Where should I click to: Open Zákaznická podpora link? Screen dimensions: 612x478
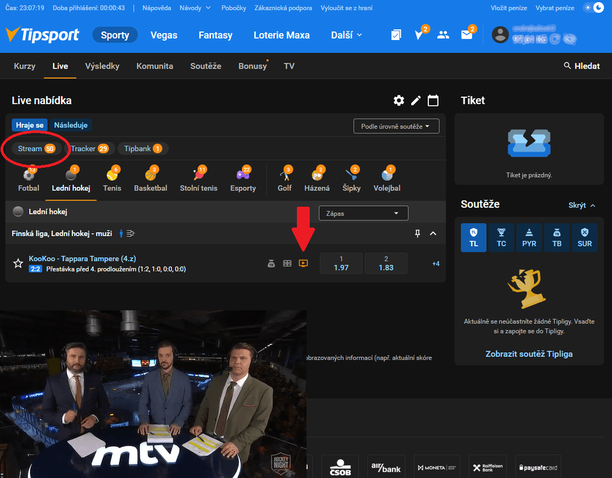pyautogui.click(x=283, y=8)
